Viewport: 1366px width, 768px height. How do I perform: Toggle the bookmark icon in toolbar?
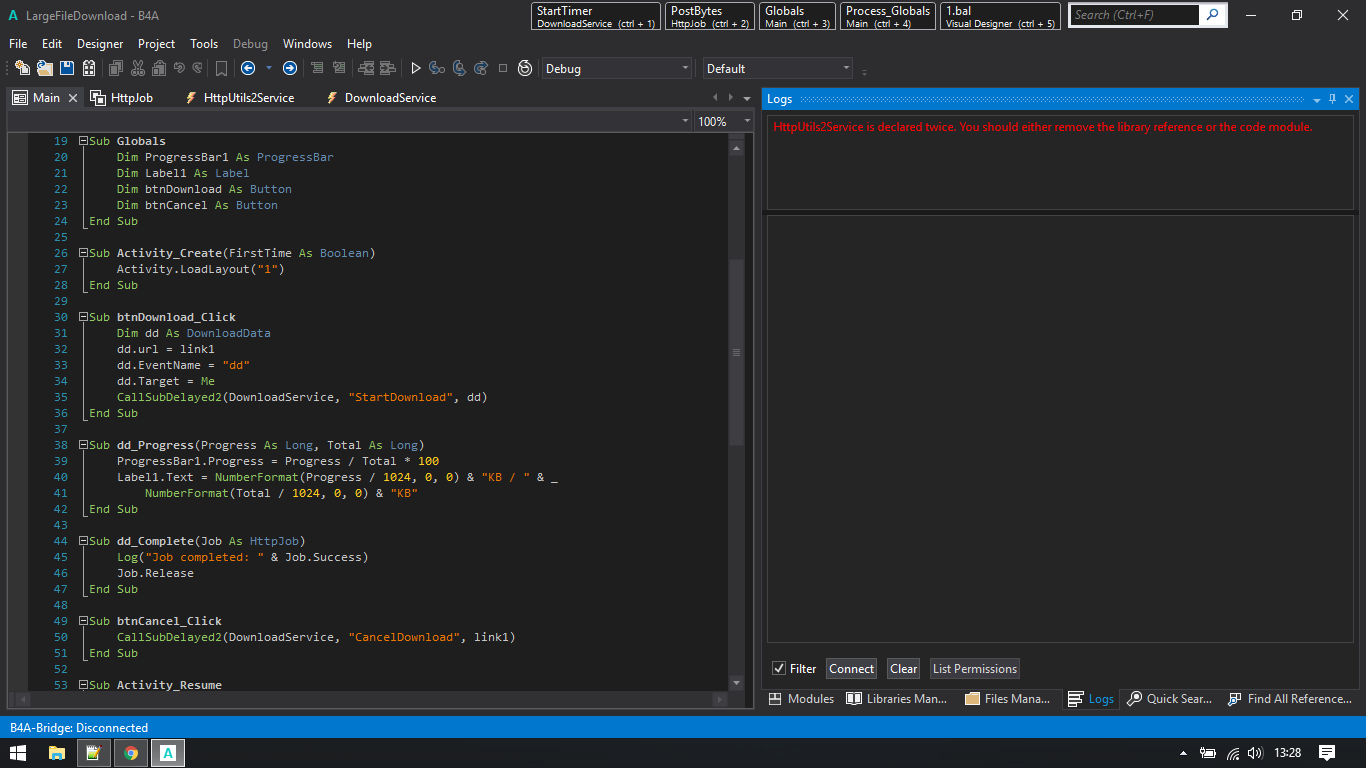[221, 68]
